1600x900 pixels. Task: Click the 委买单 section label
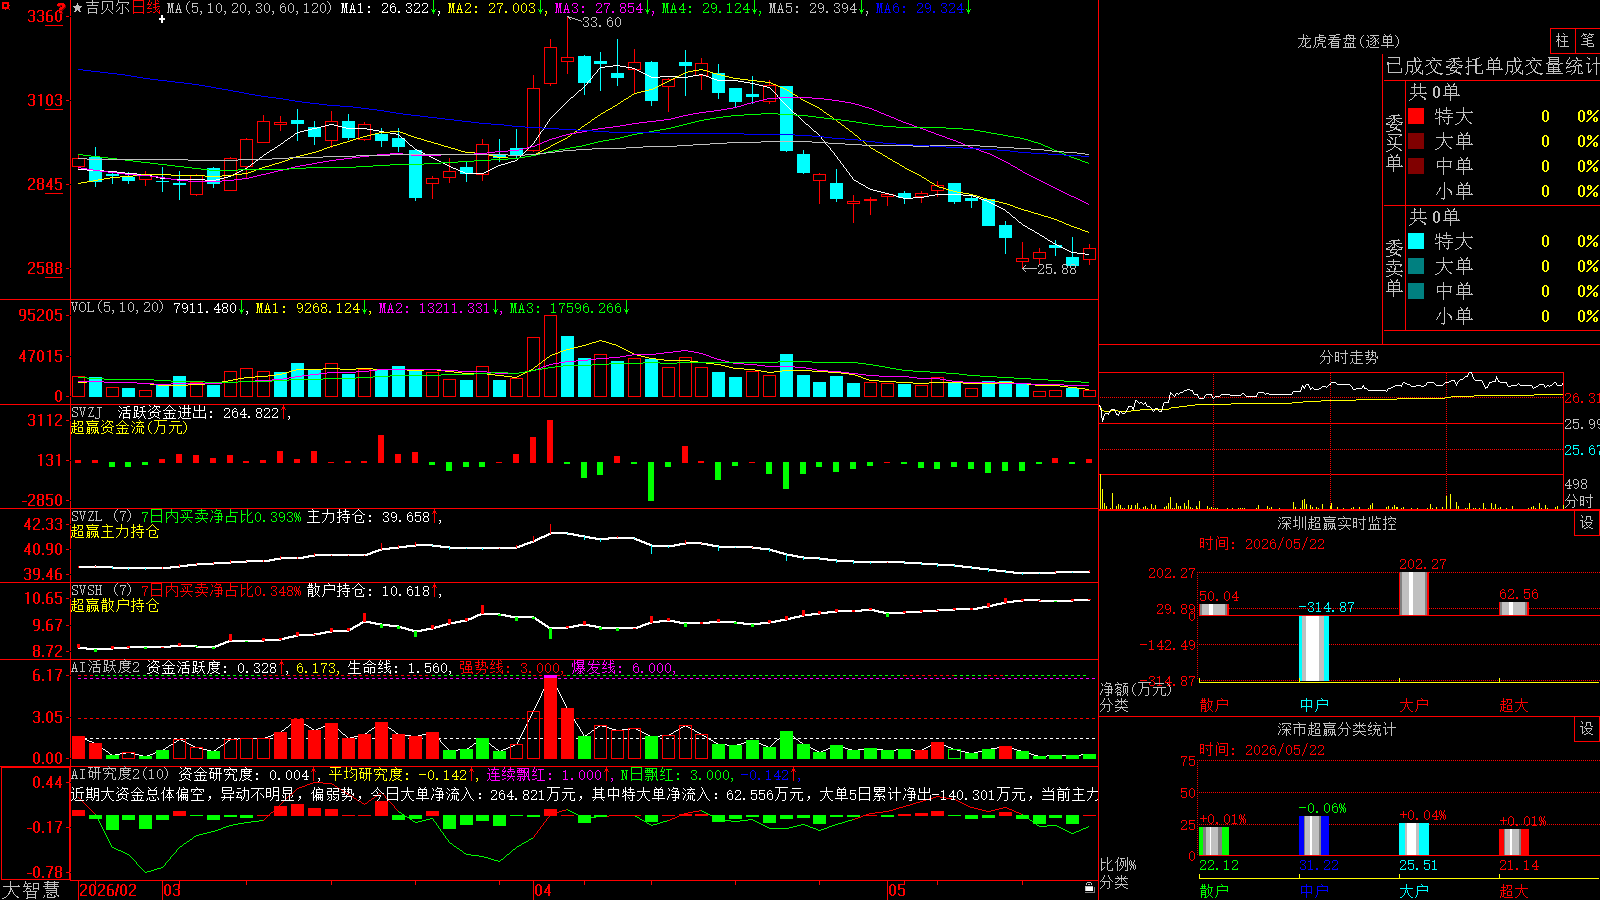1394,141
